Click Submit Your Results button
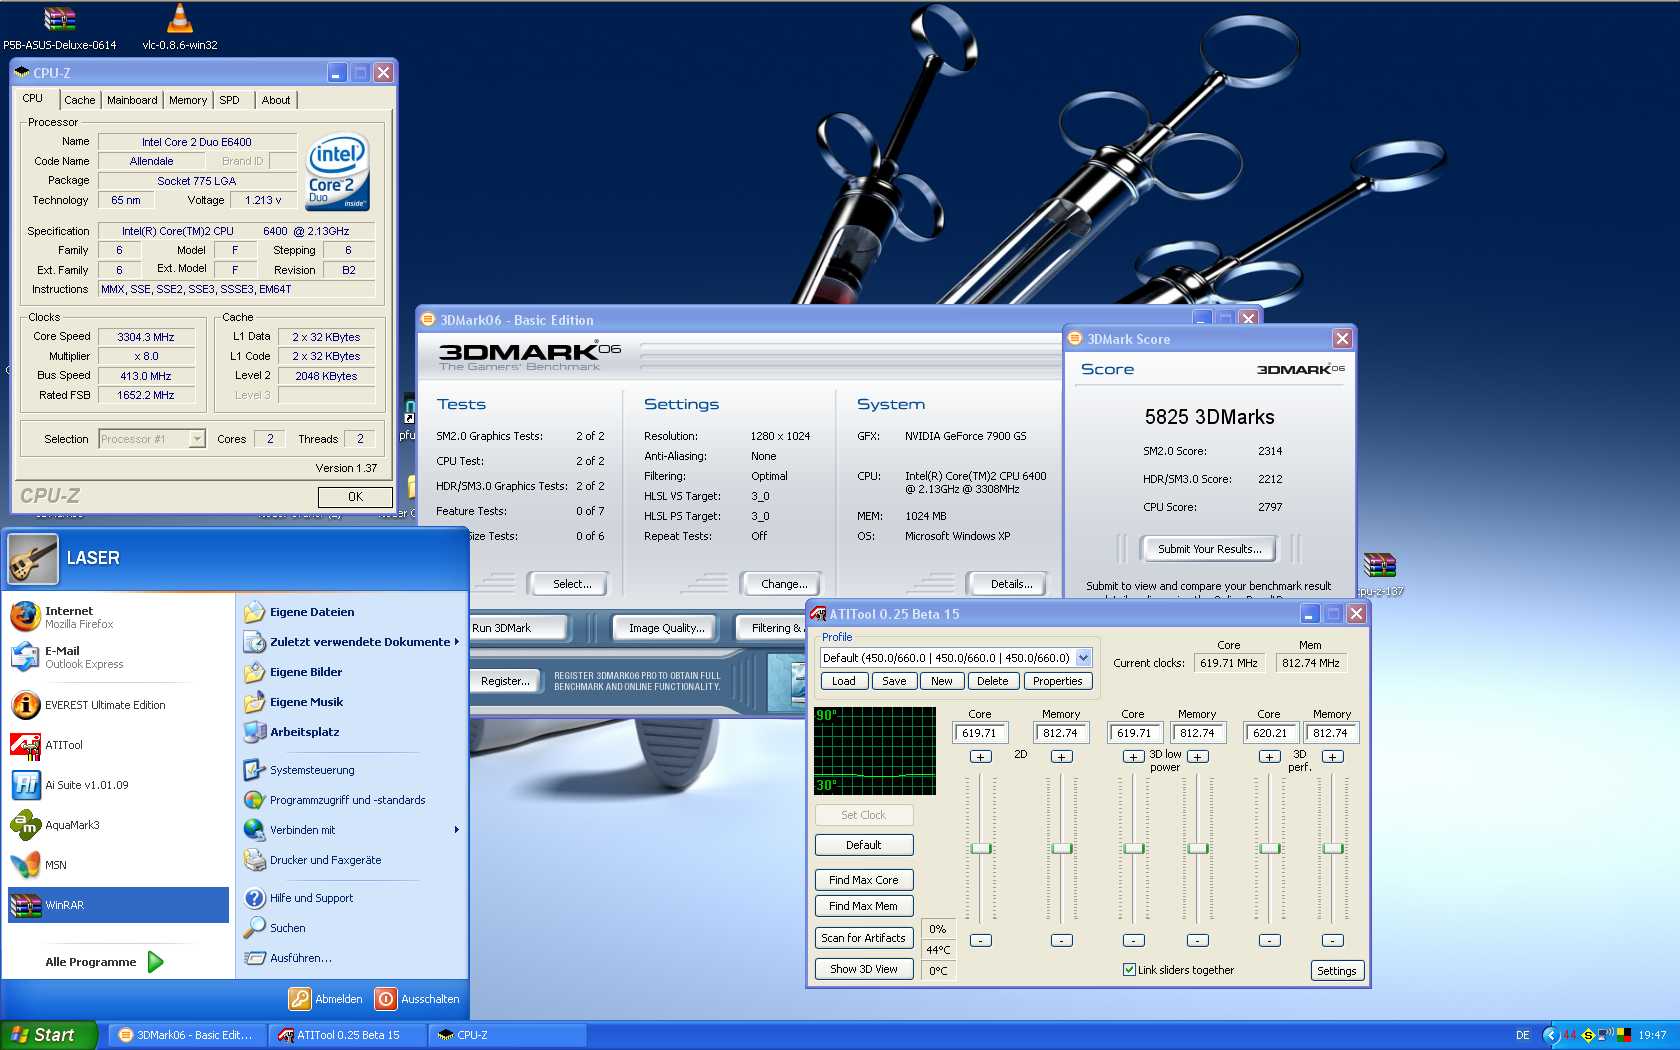1680x1050 pixels. coord(1209,549)
